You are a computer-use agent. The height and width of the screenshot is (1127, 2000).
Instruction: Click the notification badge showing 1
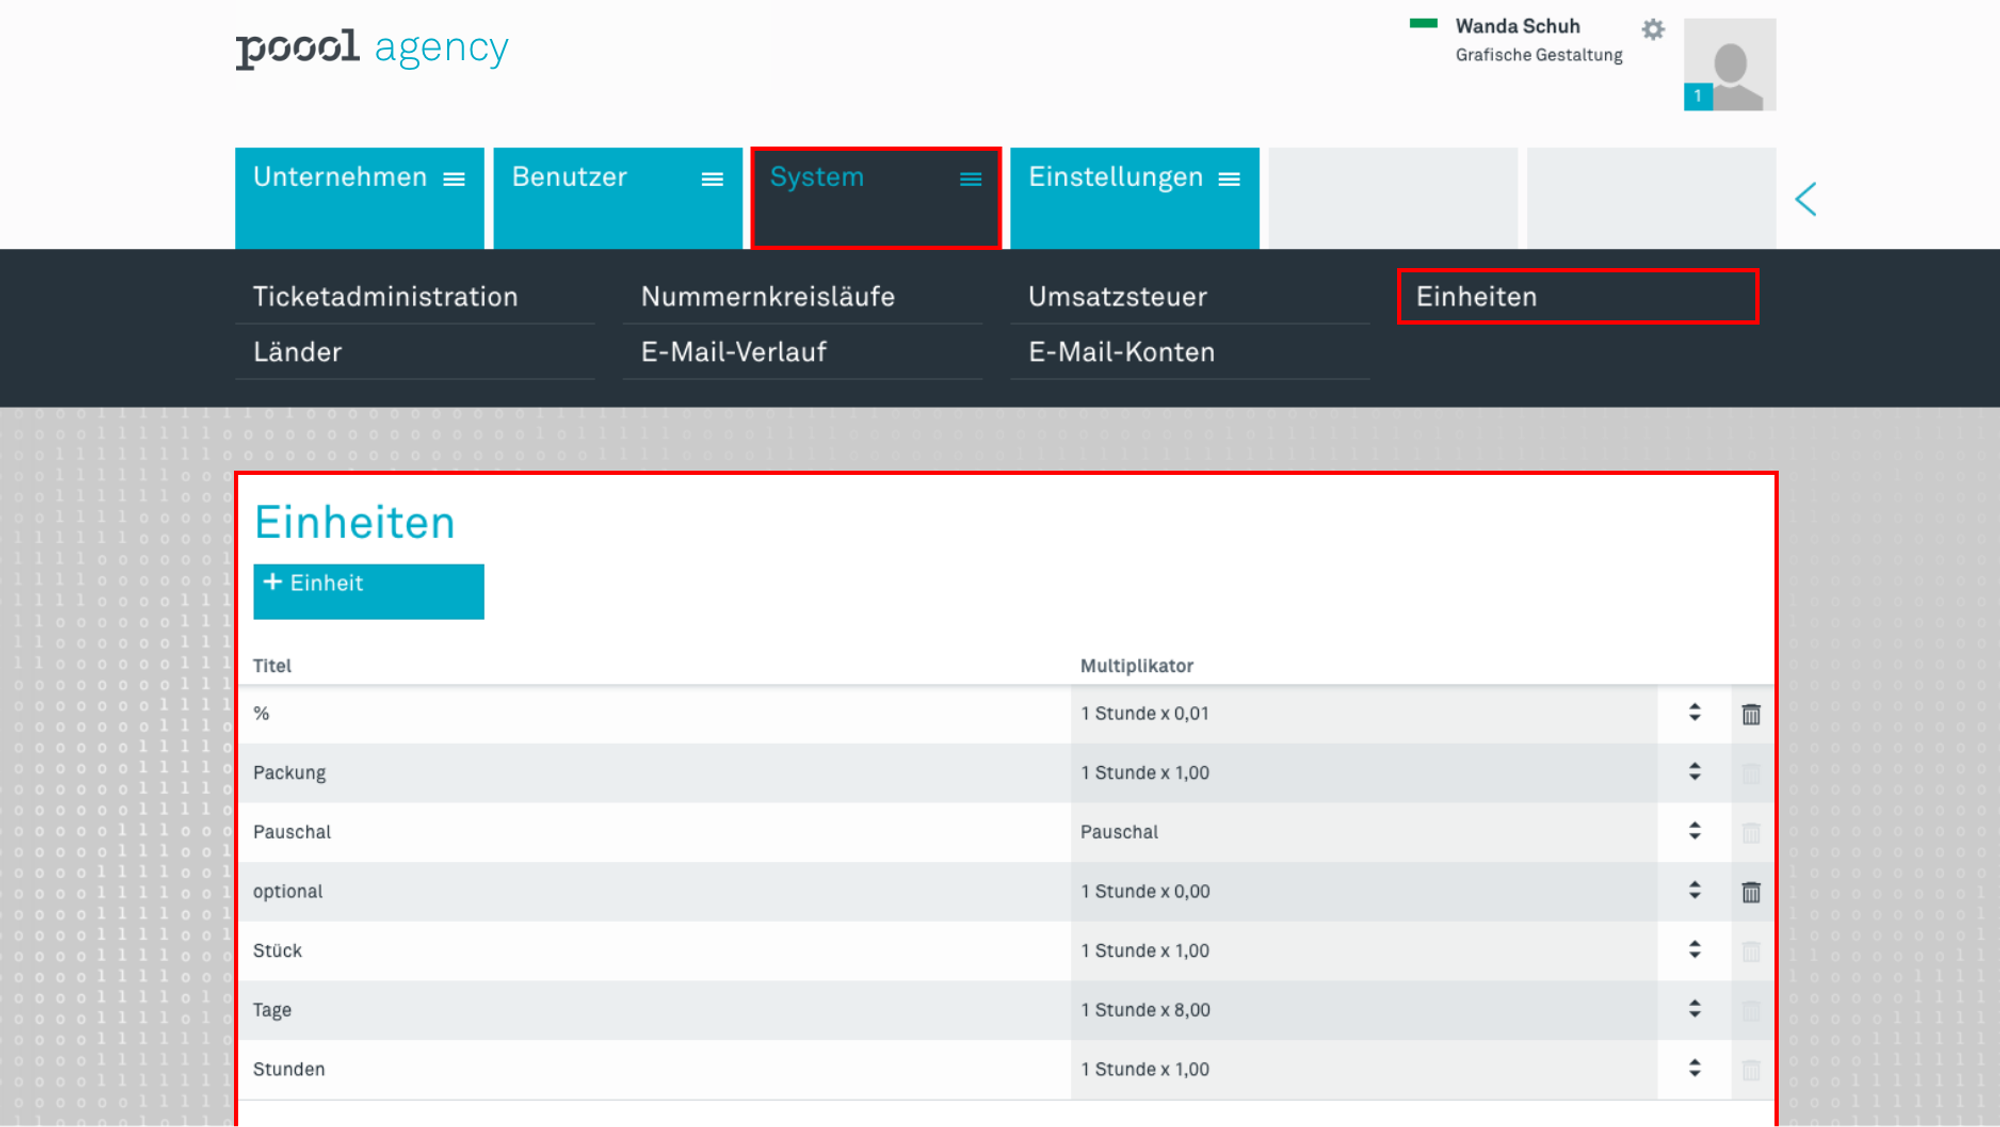point(1698,96)
